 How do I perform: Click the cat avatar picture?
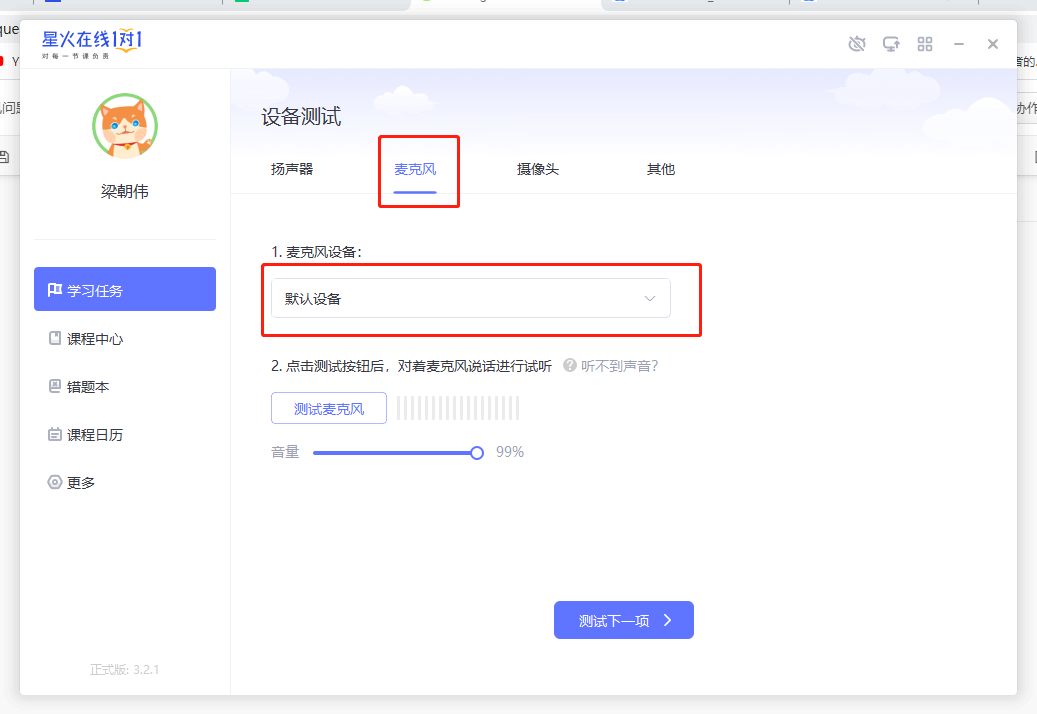pyautogui.click(x=125, y=126)
